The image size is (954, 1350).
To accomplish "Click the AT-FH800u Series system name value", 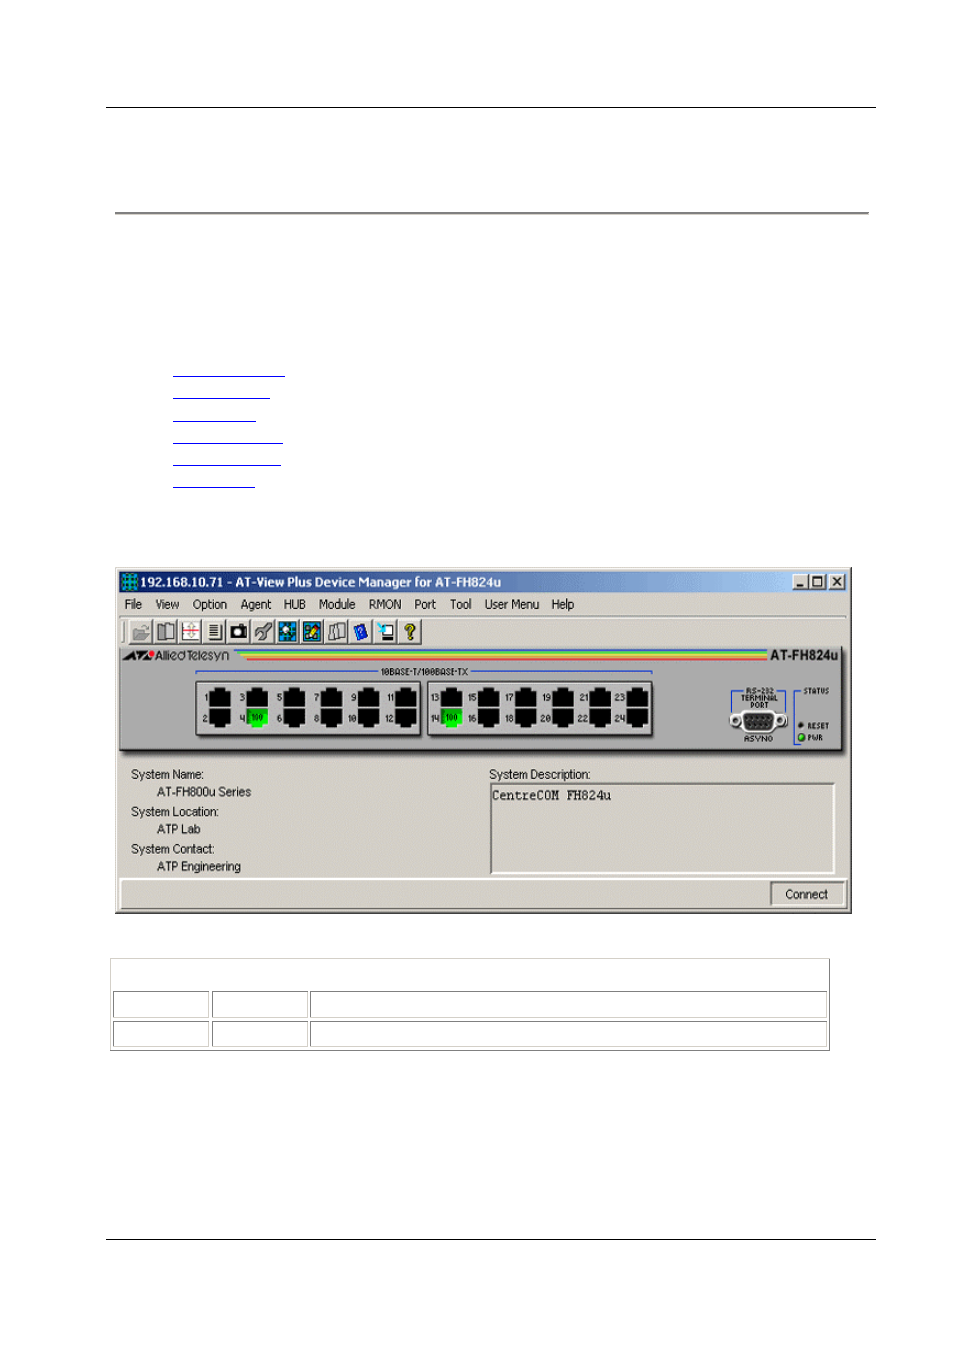I will 204,792.
